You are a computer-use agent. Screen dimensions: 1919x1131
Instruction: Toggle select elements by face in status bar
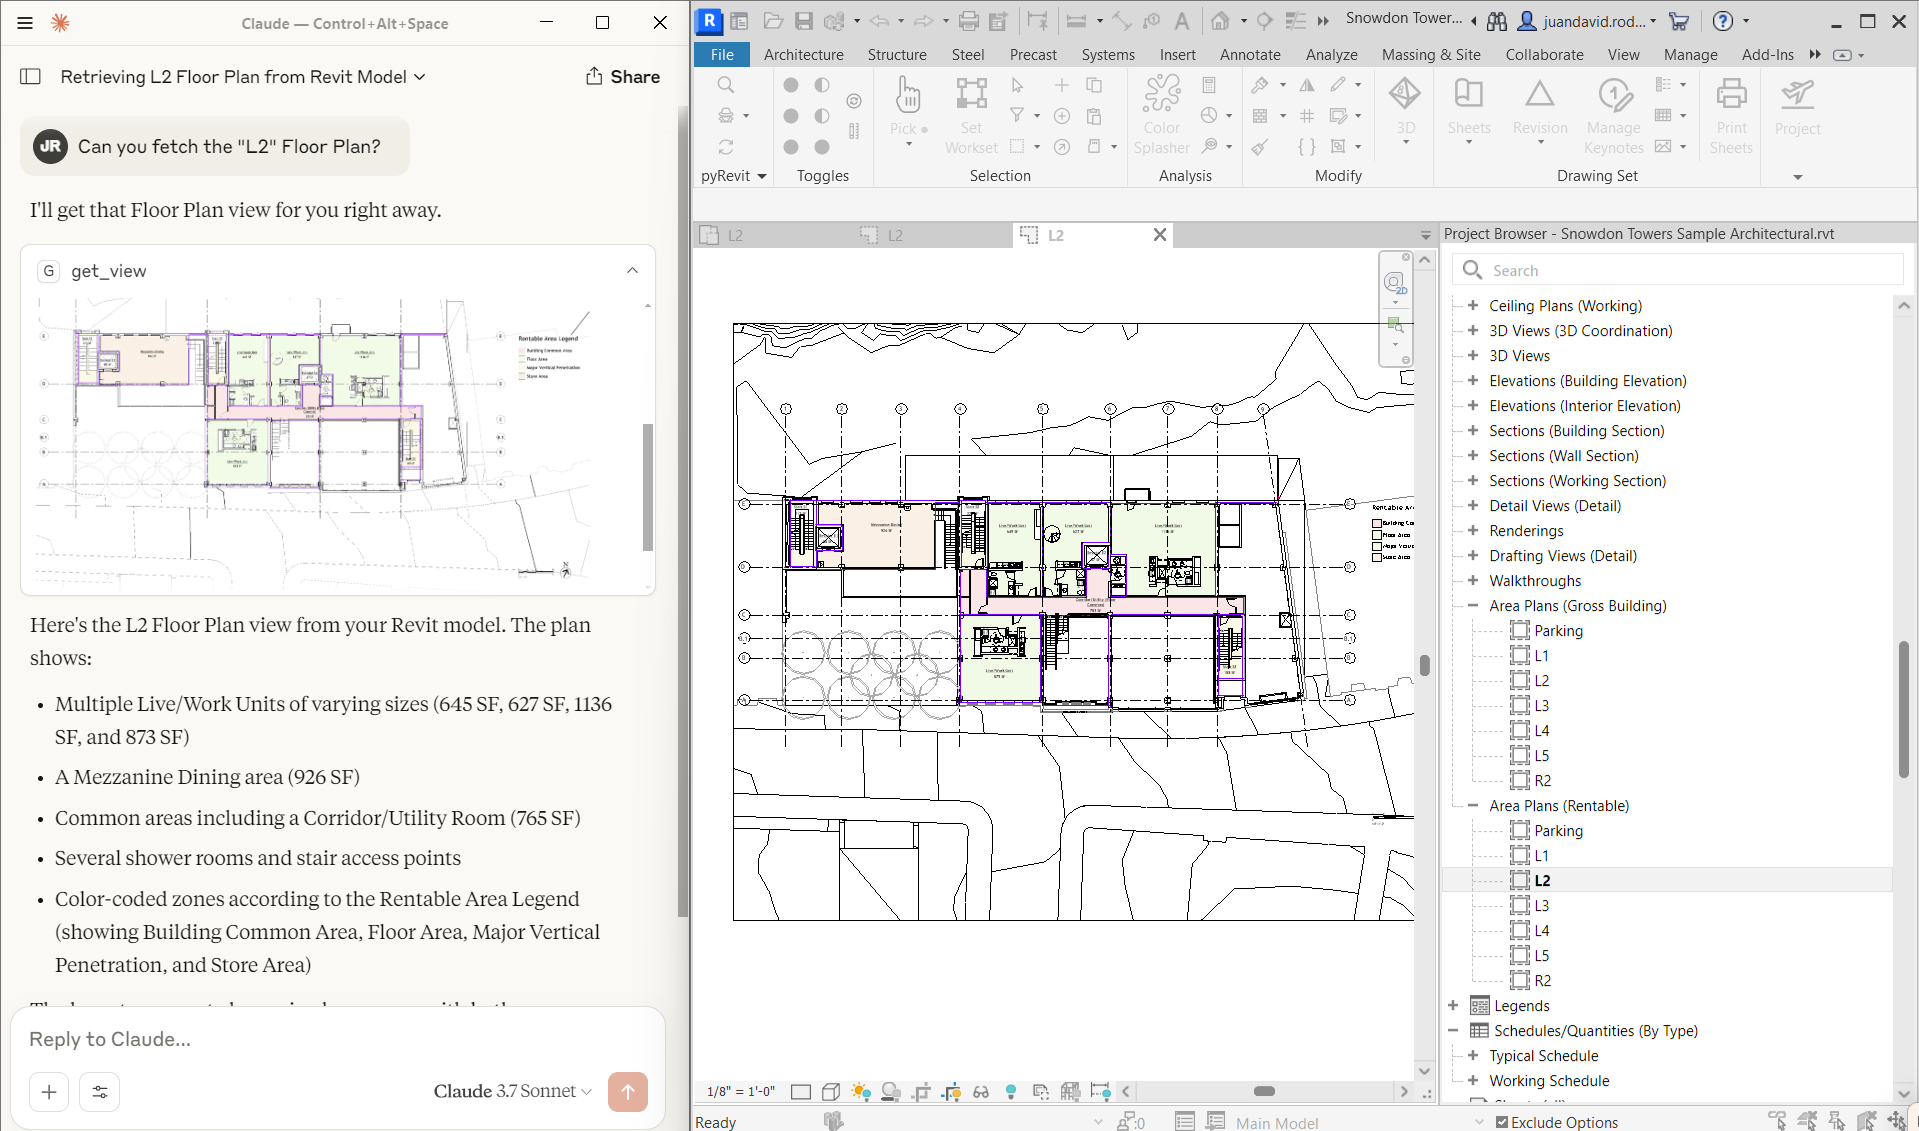[x=1867, y=1121]
